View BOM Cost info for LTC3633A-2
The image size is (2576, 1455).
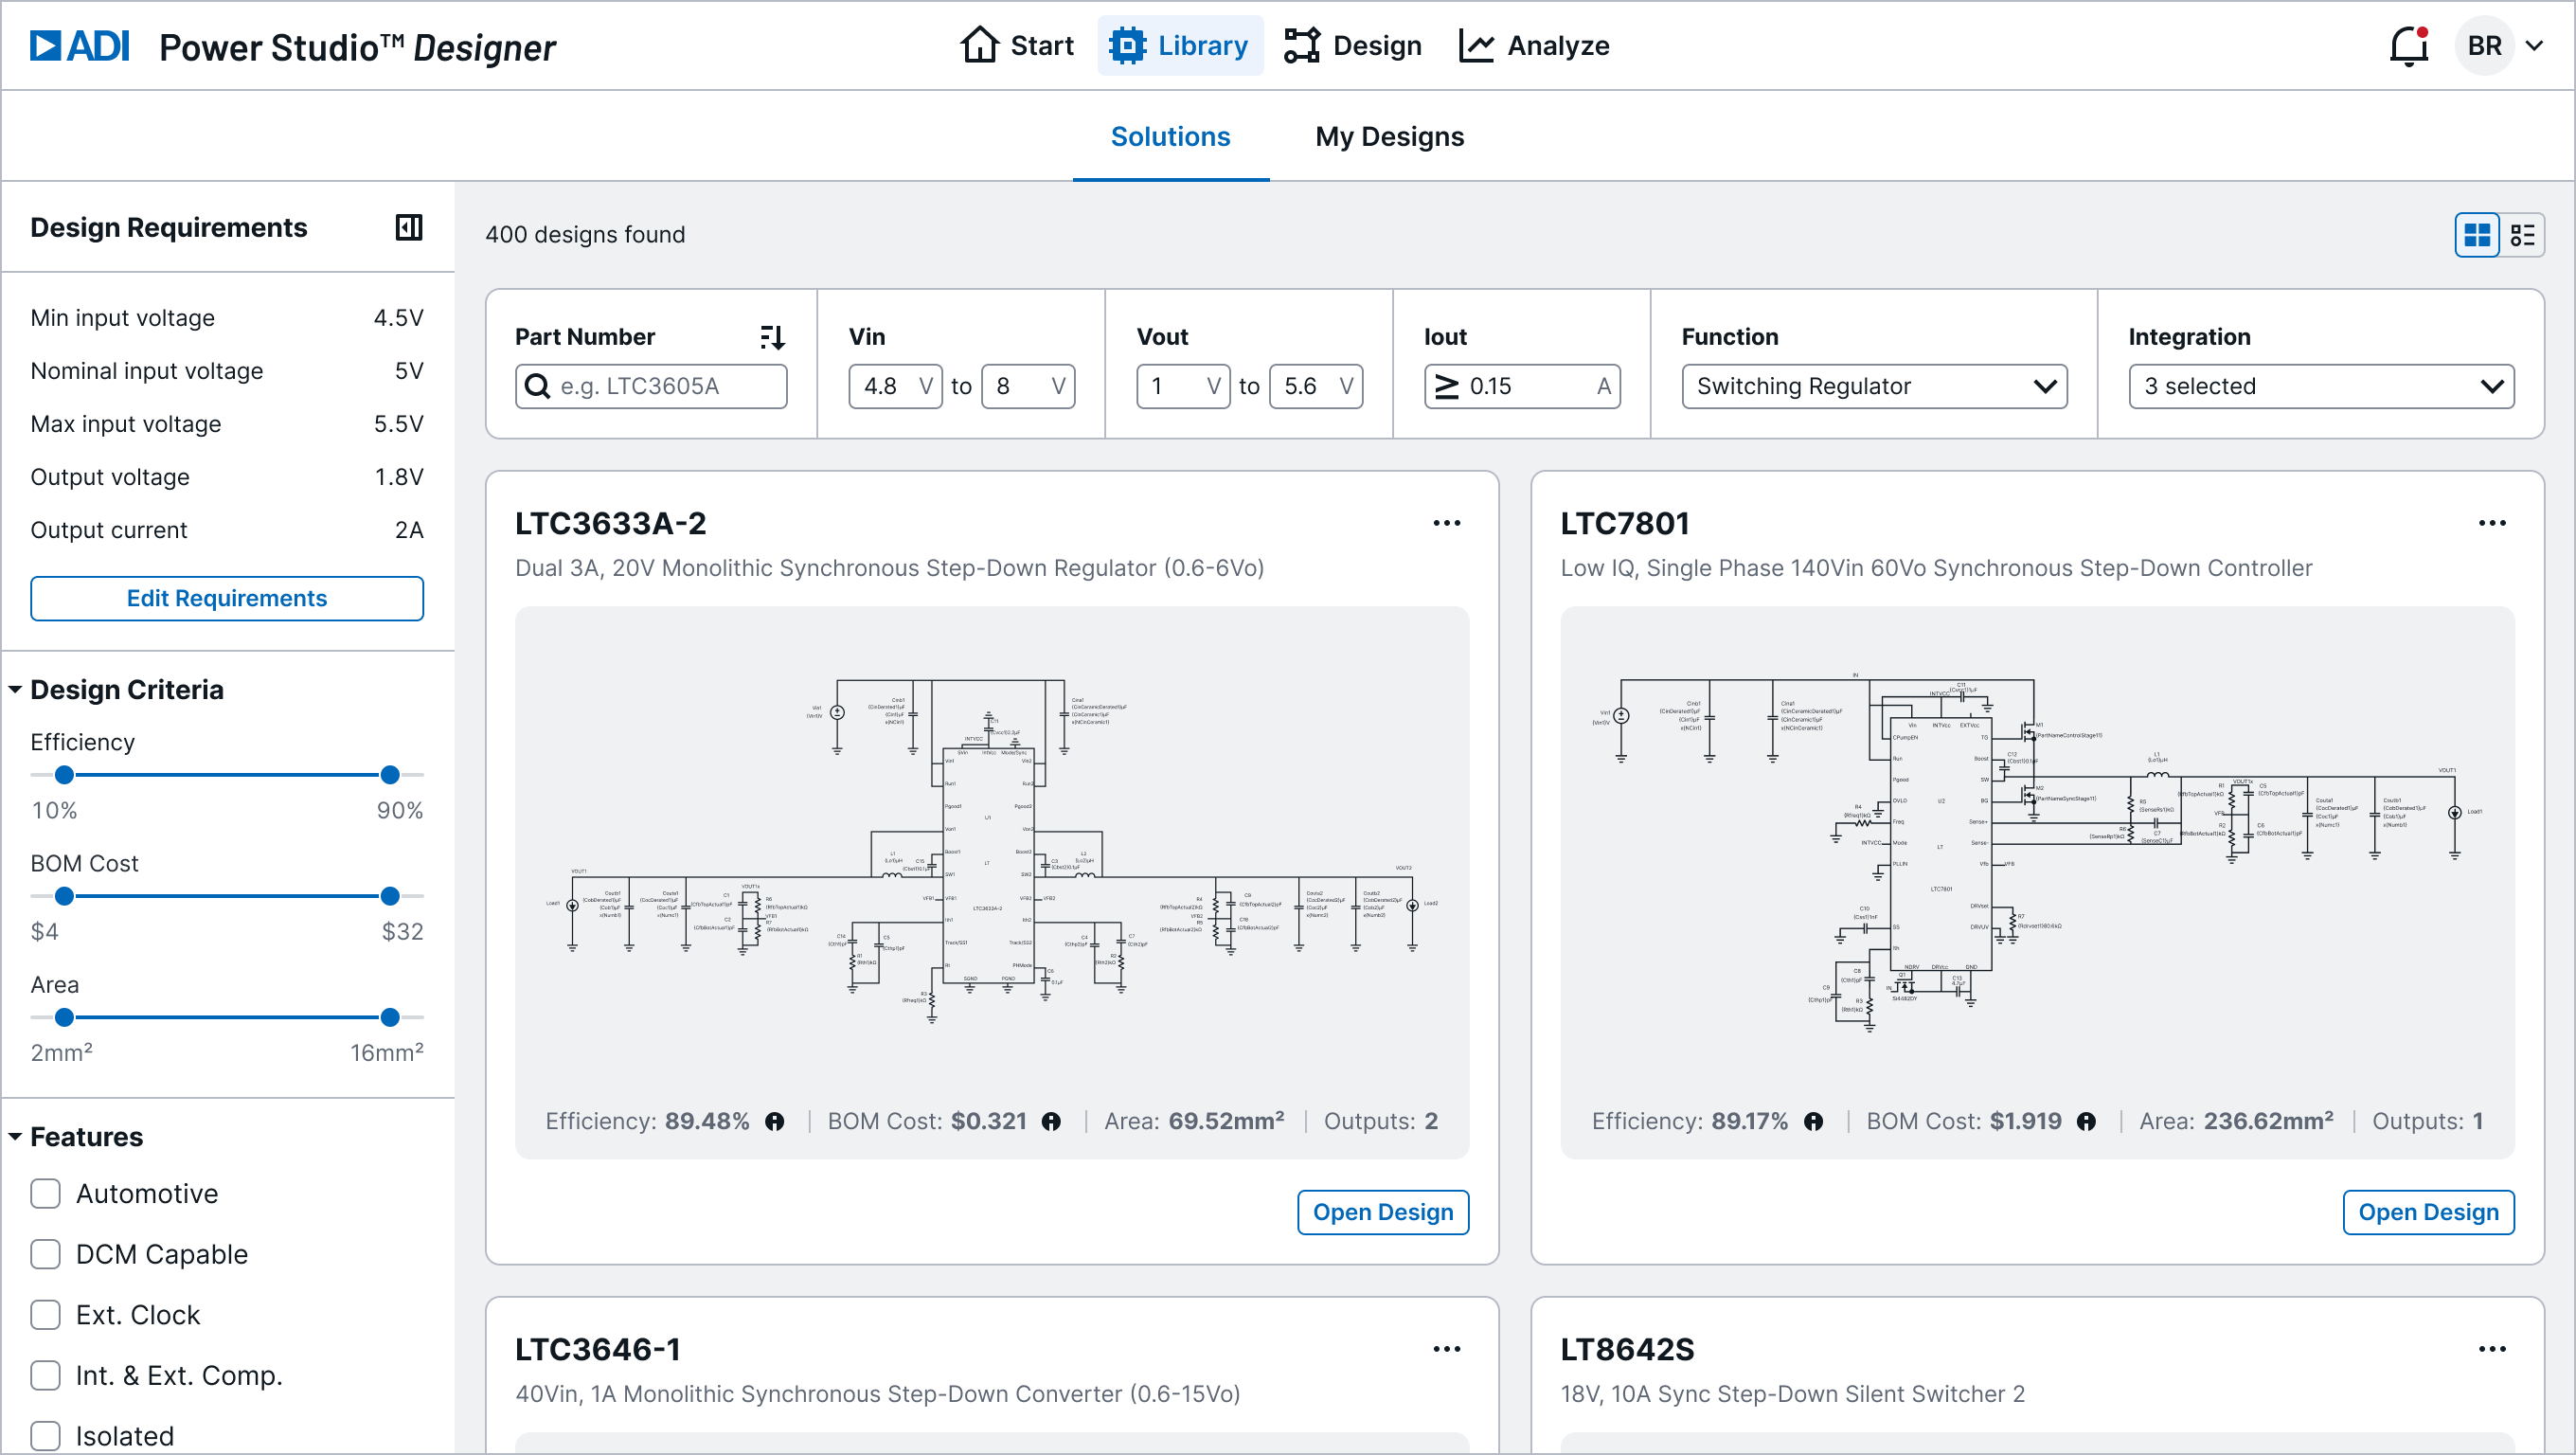click(x=1051, y=1122)
